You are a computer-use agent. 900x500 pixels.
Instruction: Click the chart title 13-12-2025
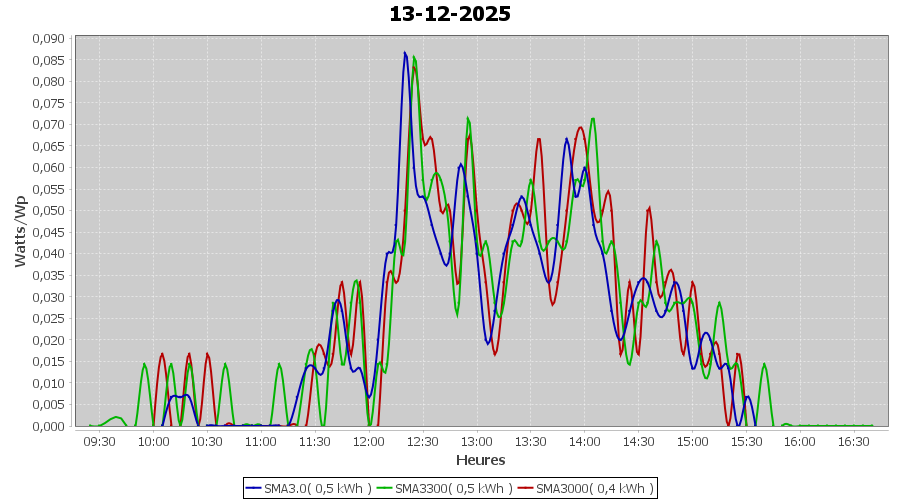(450, 14)
